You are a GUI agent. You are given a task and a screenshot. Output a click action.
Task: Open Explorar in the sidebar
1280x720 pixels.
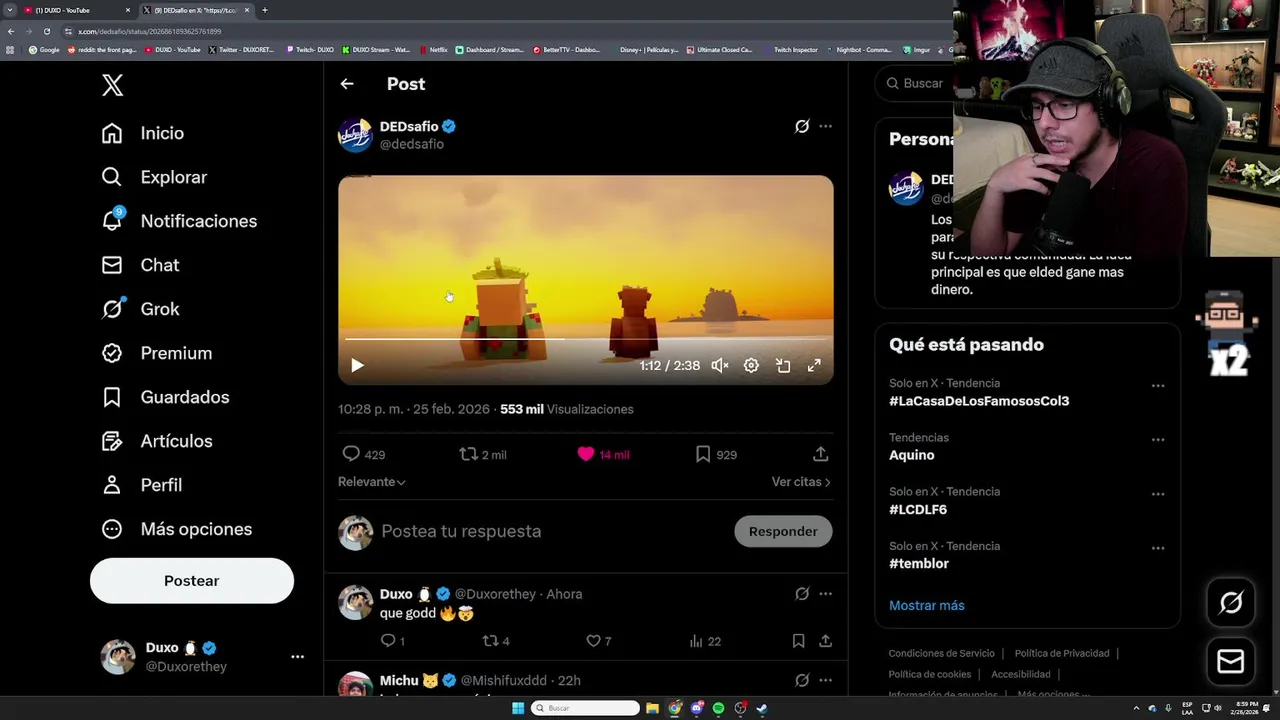coord(154,177)
